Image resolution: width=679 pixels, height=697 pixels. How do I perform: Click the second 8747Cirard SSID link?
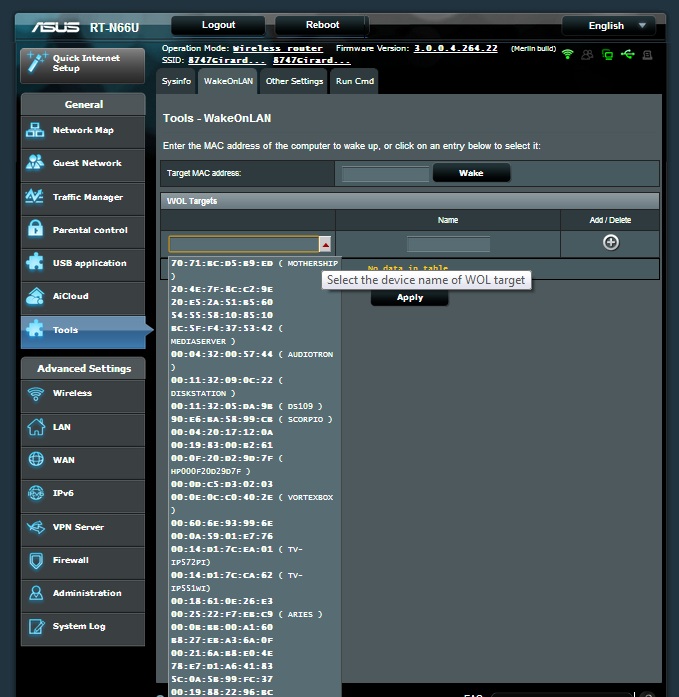312,60
